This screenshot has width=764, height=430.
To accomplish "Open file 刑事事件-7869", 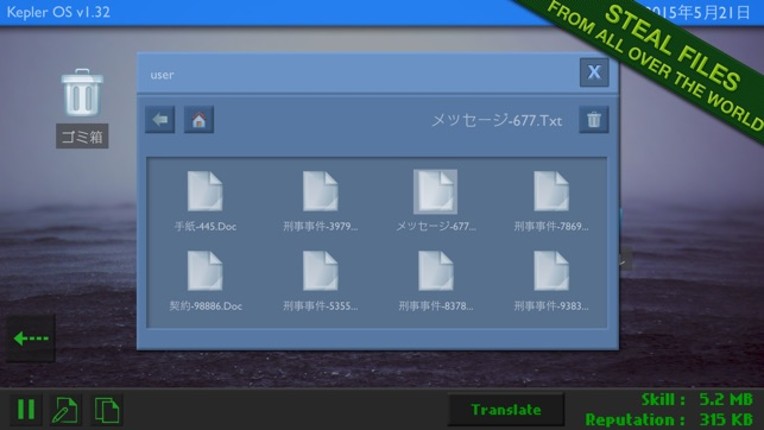I will click(551, 201).
